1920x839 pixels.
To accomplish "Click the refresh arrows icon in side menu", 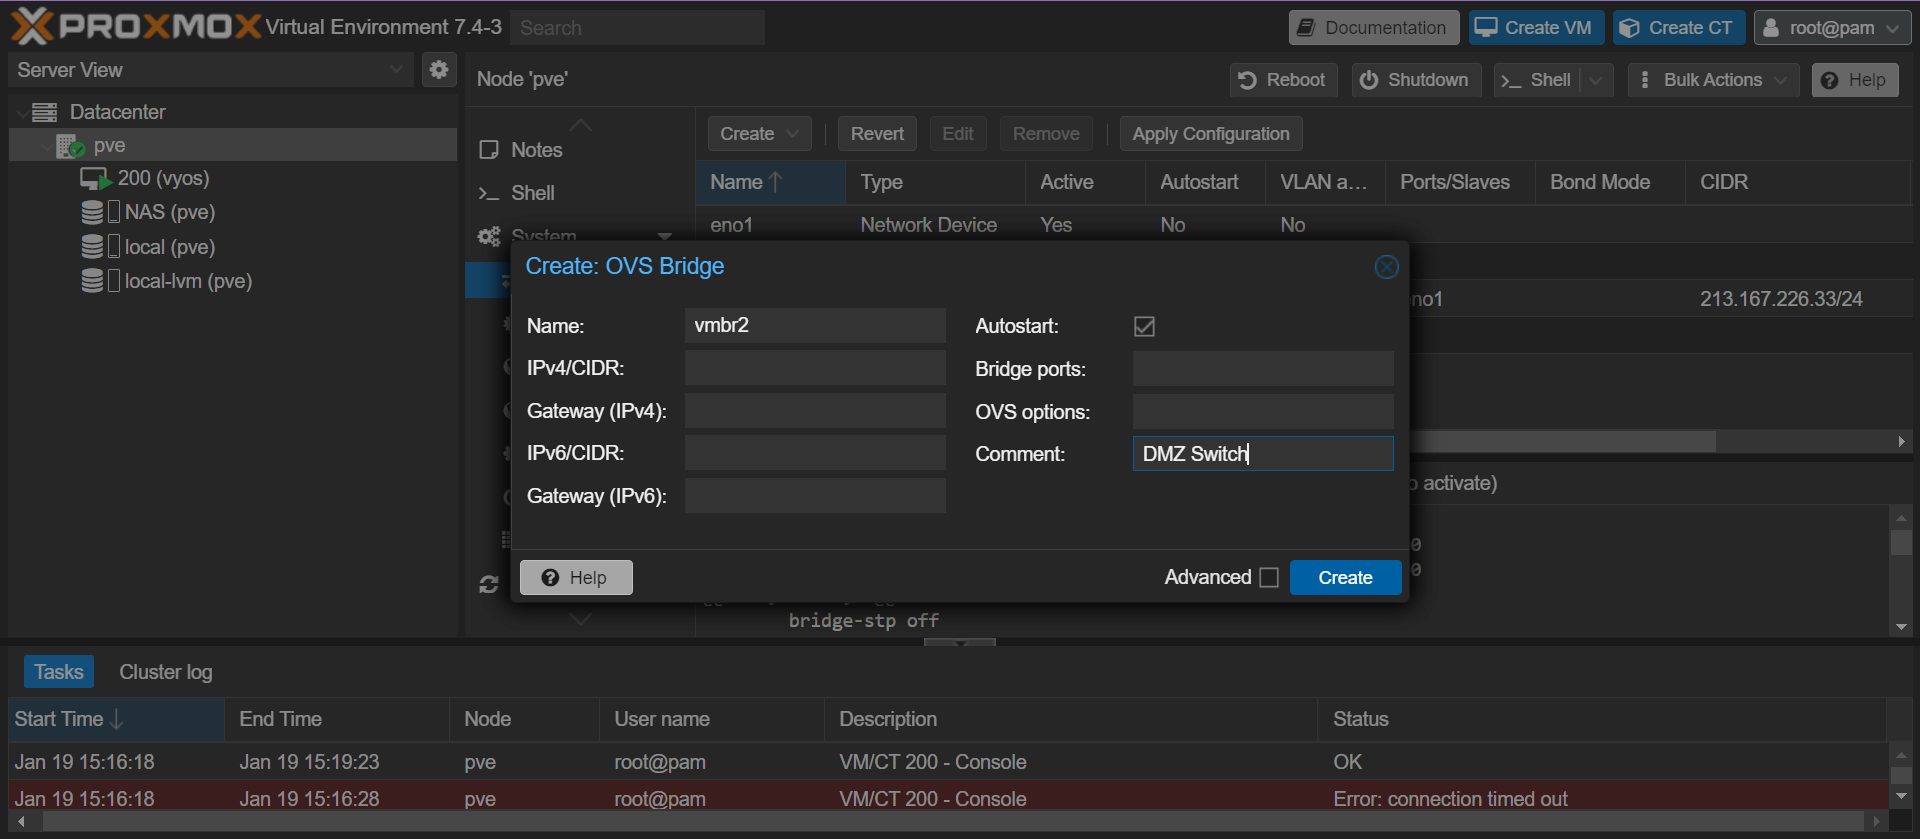I will [489, 585].
